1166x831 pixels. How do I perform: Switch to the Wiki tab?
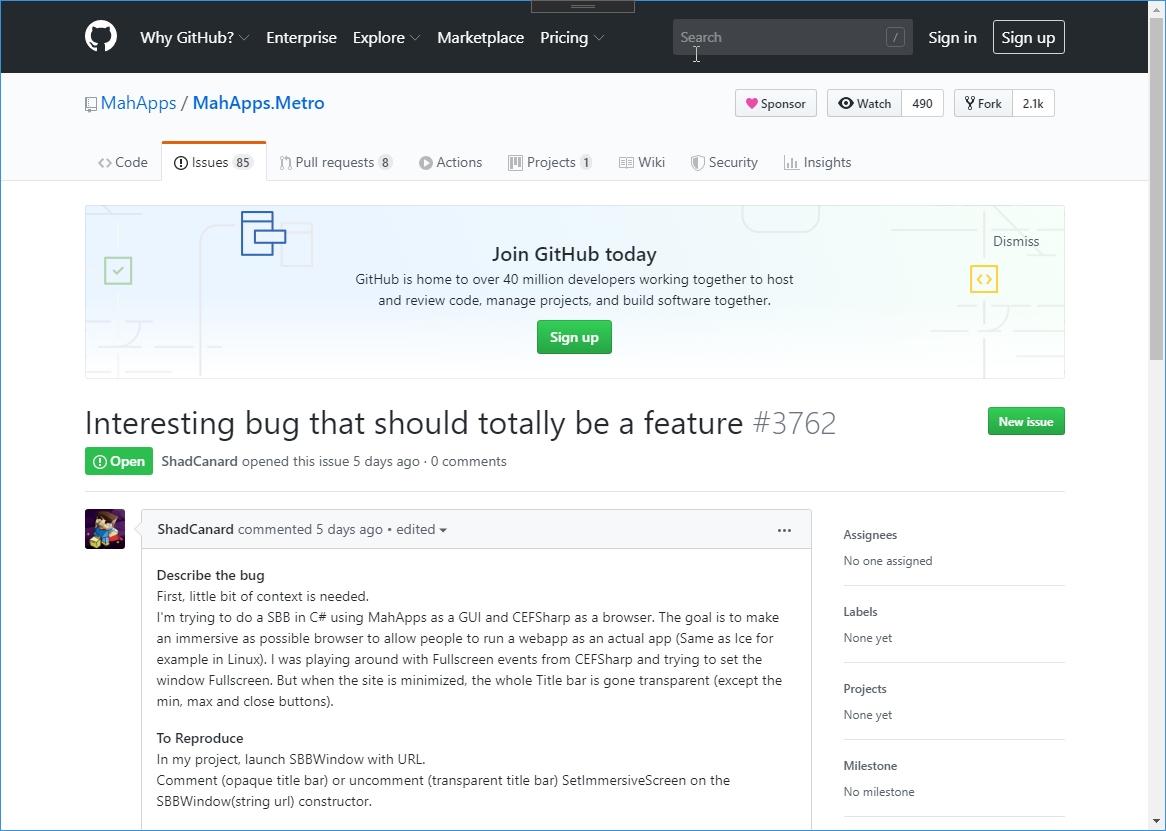click(642, 162)
